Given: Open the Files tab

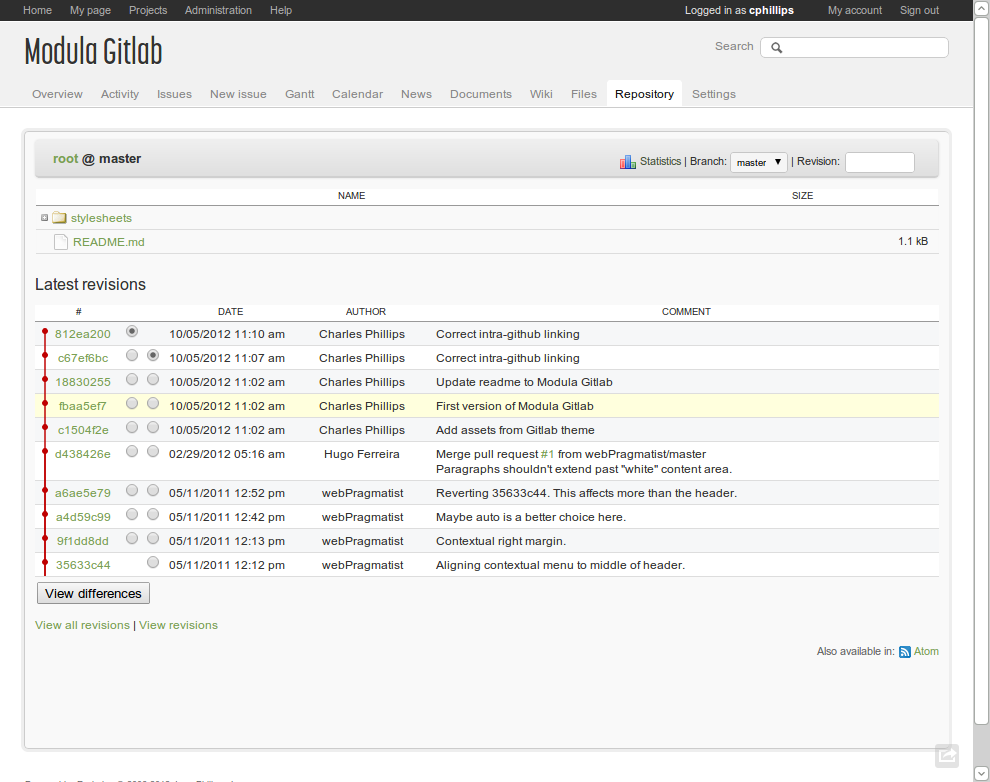Looking at the screenshot, I should (x=583, y=94).
